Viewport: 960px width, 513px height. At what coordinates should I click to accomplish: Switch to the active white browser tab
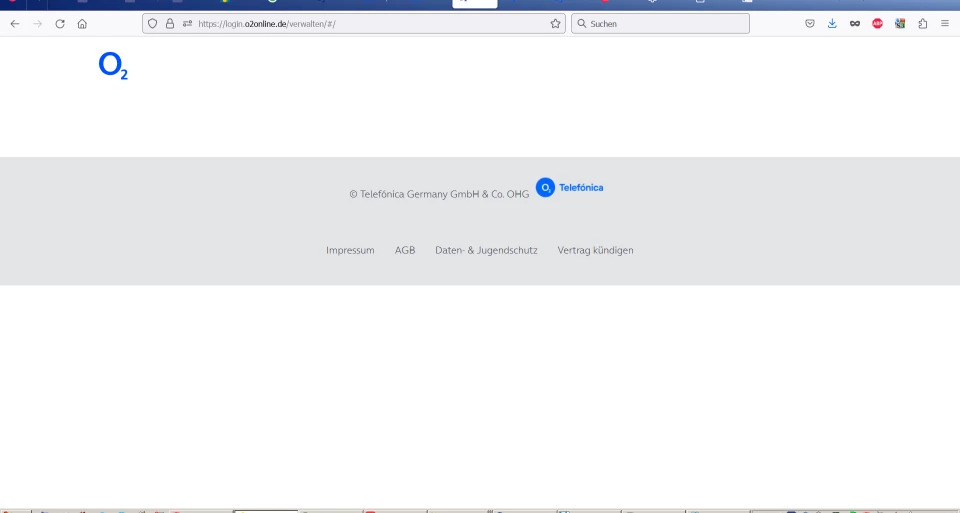coord(474,4)
